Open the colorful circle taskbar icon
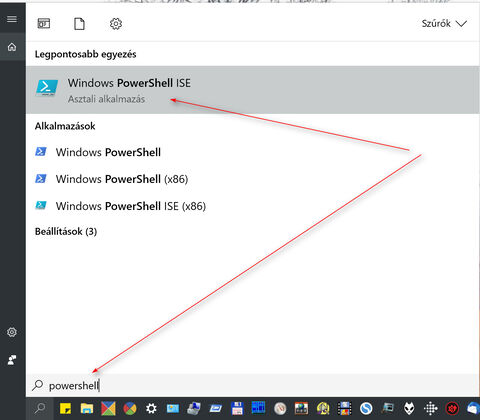This screenshot has height=420, width=480. coord(130,408)
